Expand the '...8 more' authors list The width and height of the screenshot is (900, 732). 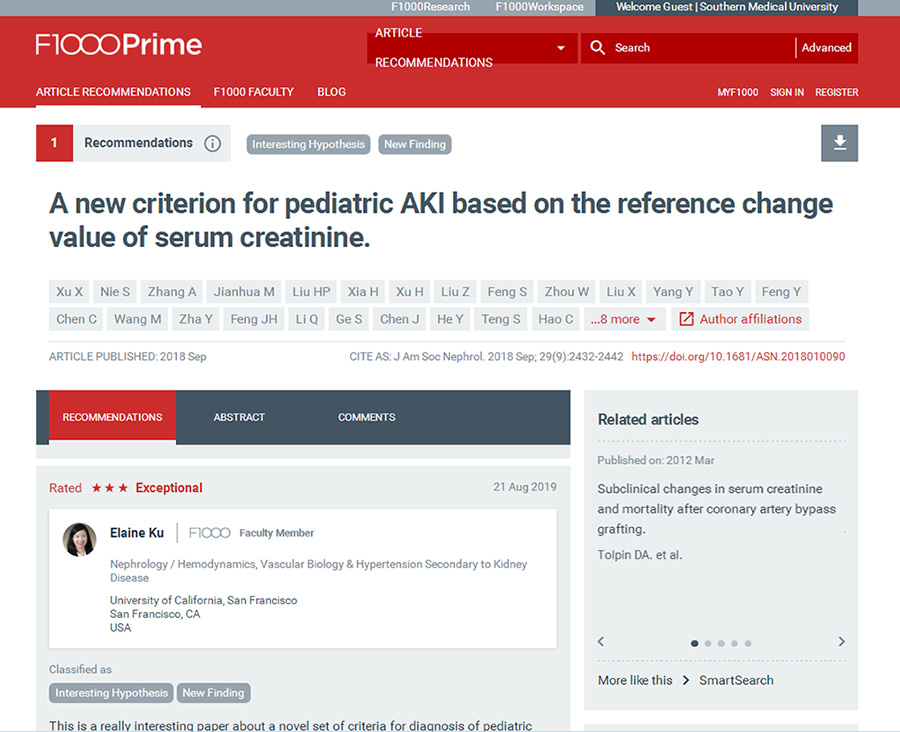coord(623,319)
